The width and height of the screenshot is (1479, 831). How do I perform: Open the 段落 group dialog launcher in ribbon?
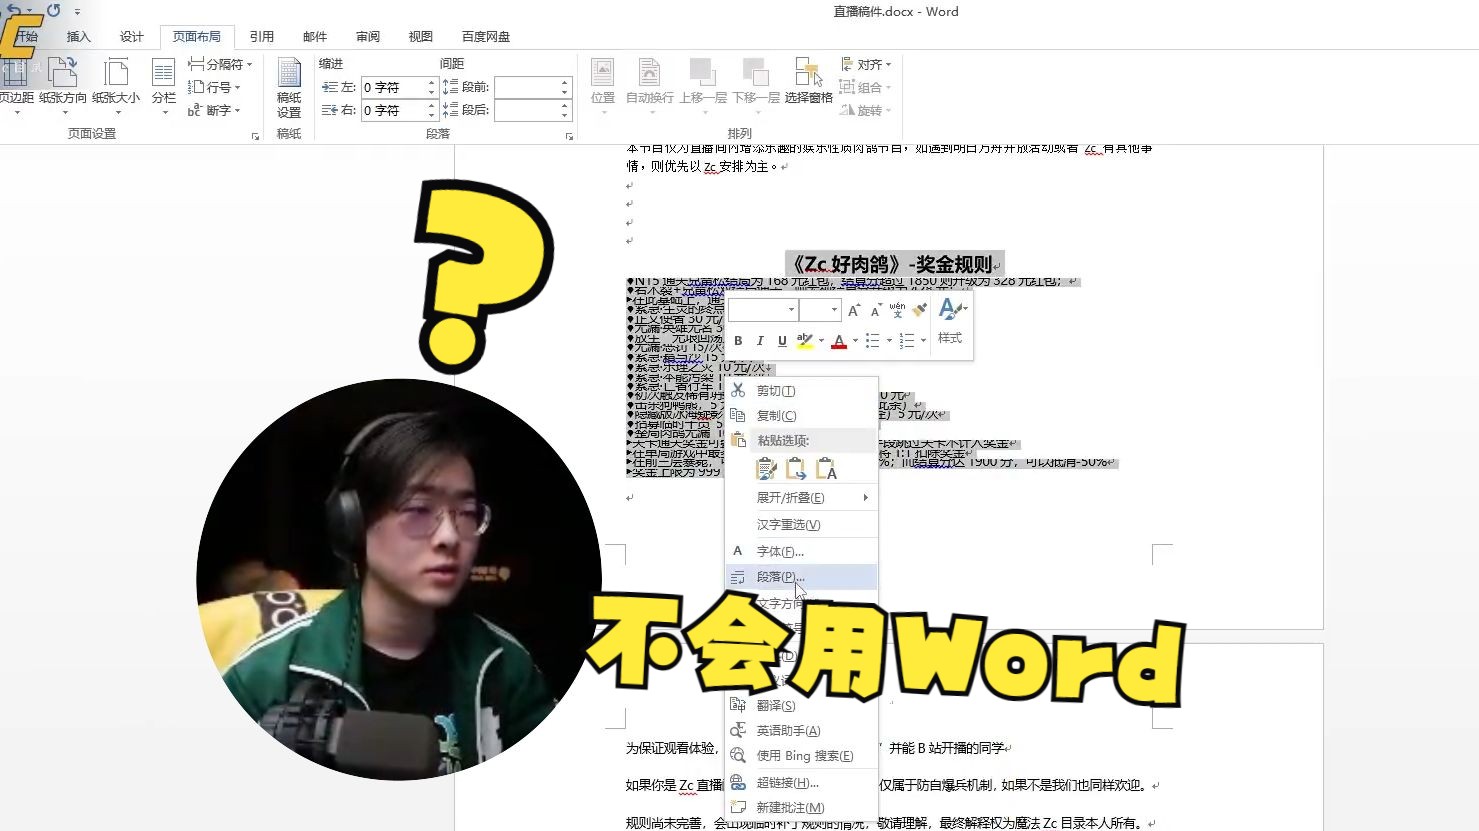coord(569,135)
